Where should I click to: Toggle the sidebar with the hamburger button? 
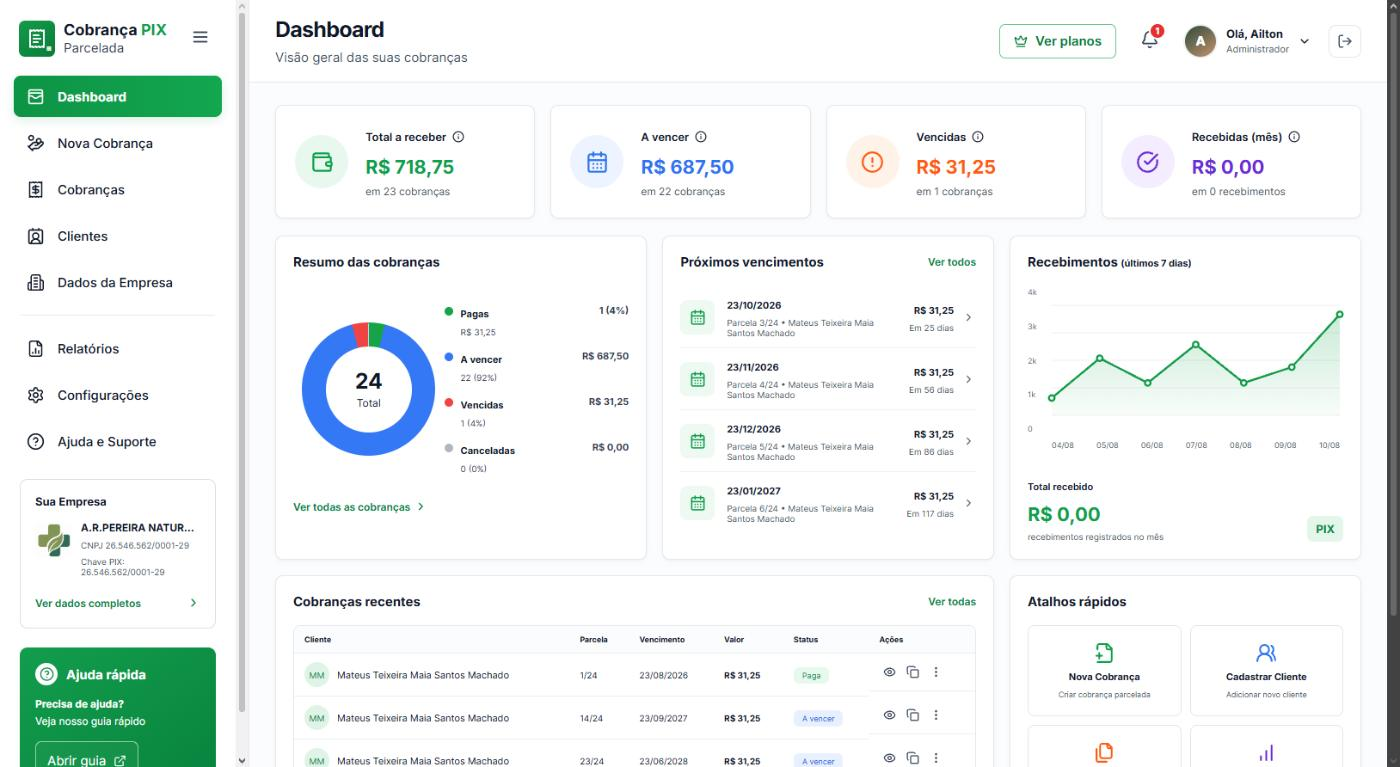[200, 38]
